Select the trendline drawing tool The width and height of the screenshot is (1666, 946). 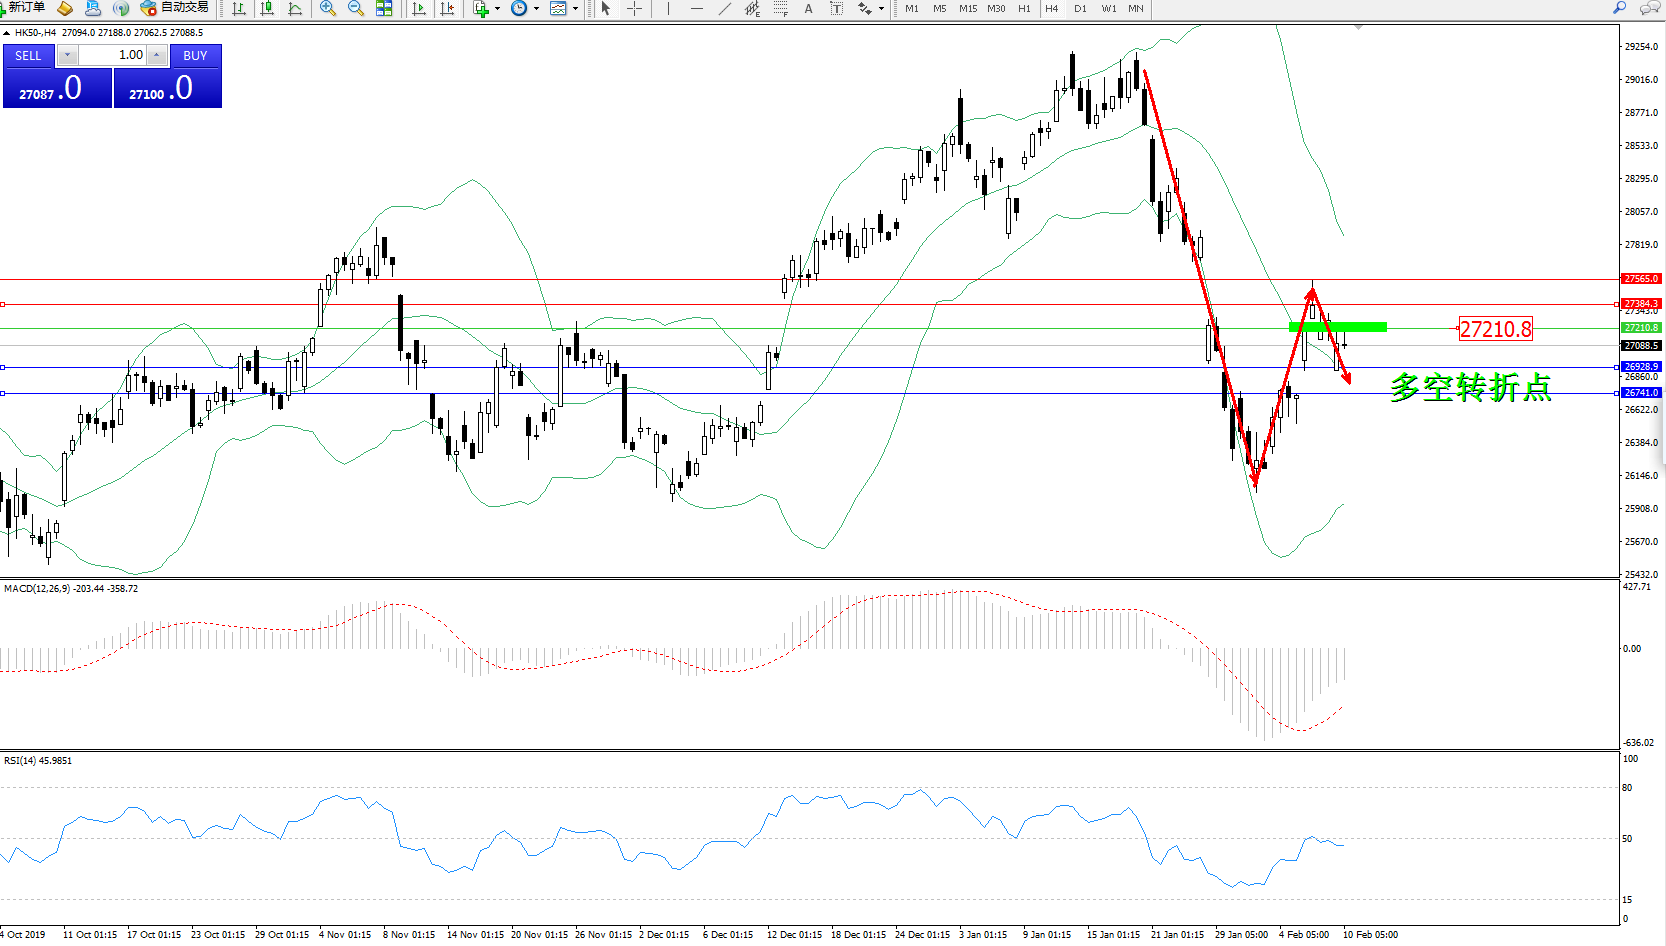click(x=724, y=9)
